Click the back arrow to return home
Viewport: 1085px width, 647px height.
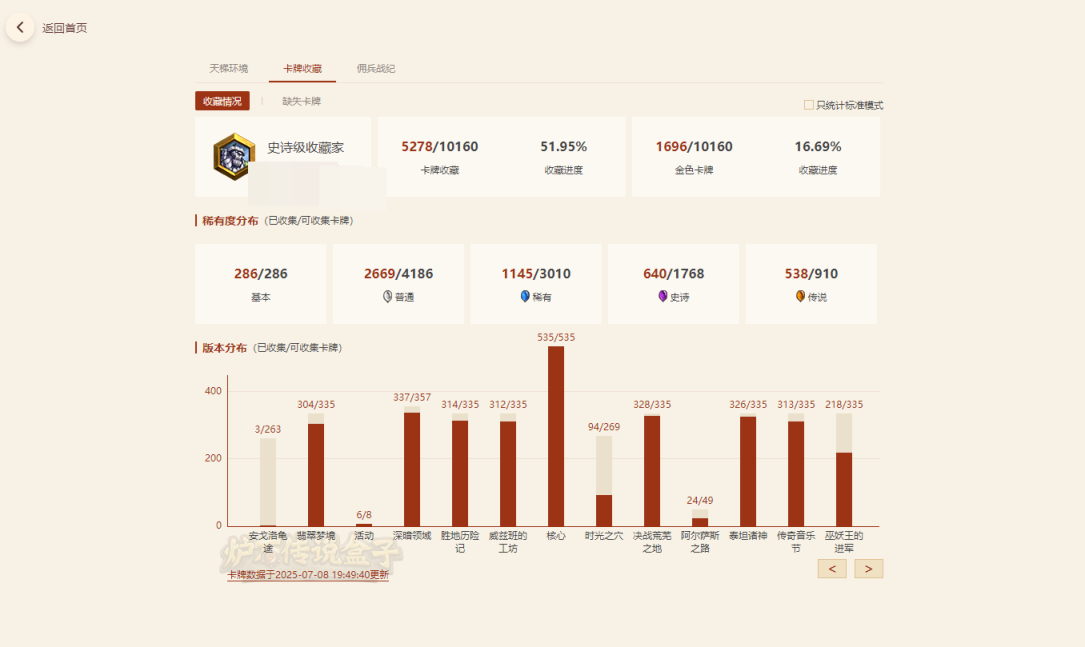click(x=20, y=28)
